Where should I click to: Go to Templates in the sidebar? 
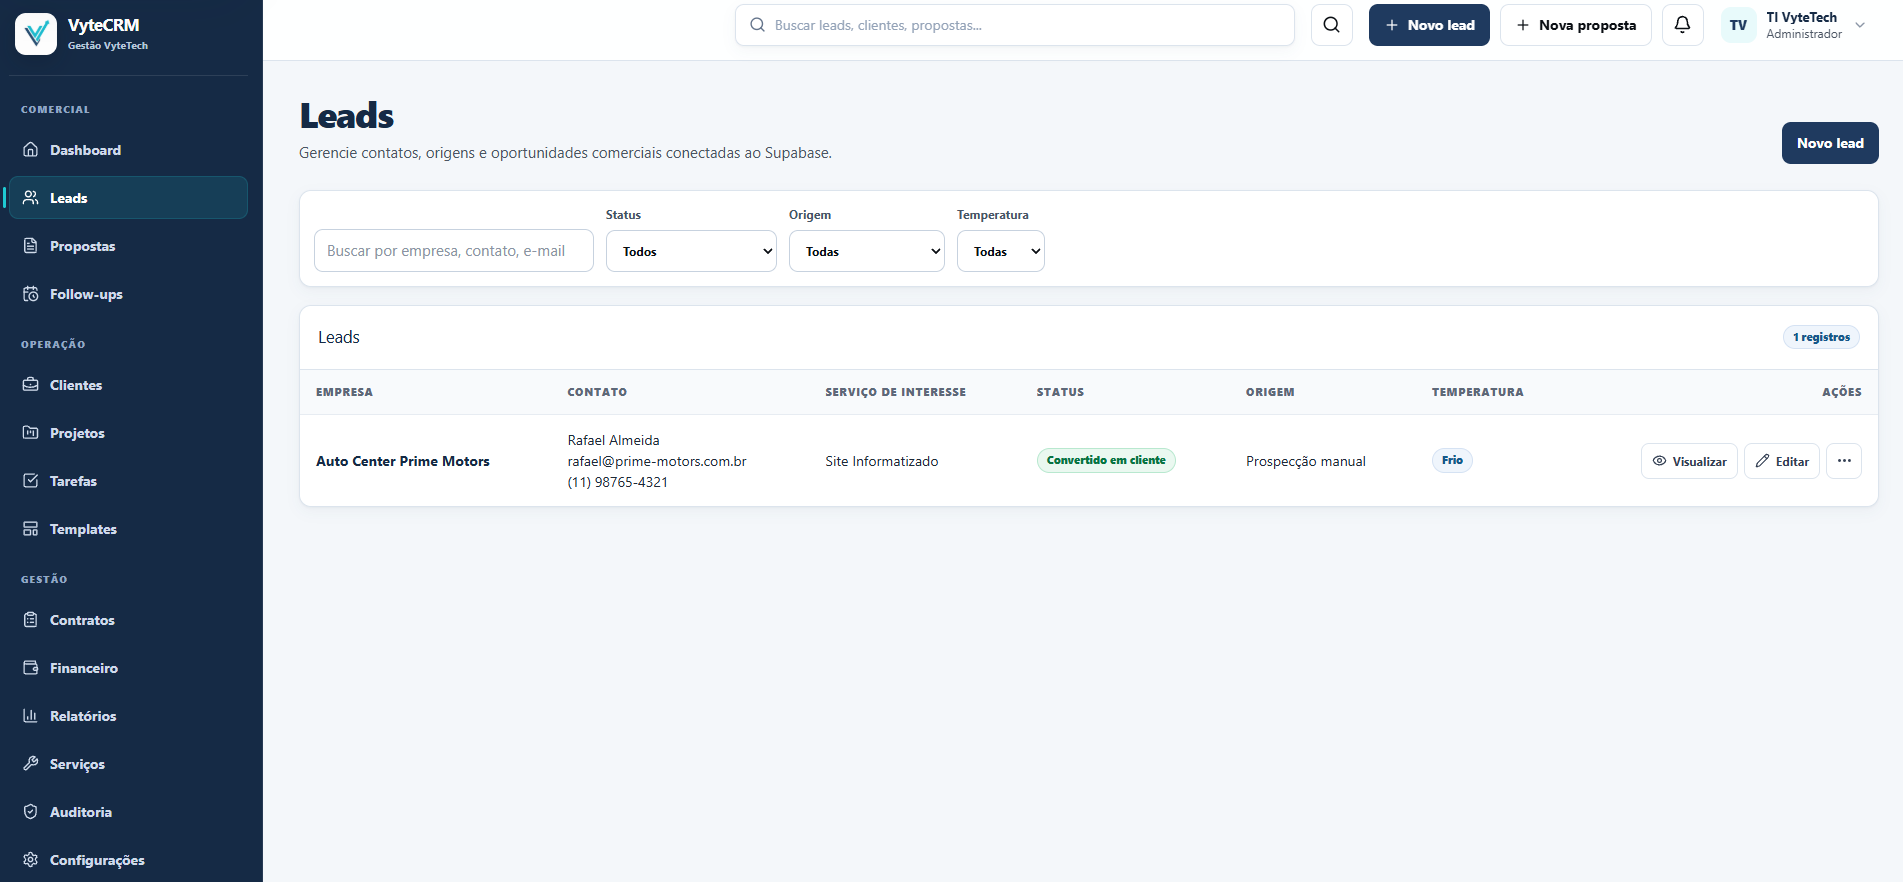128,529
